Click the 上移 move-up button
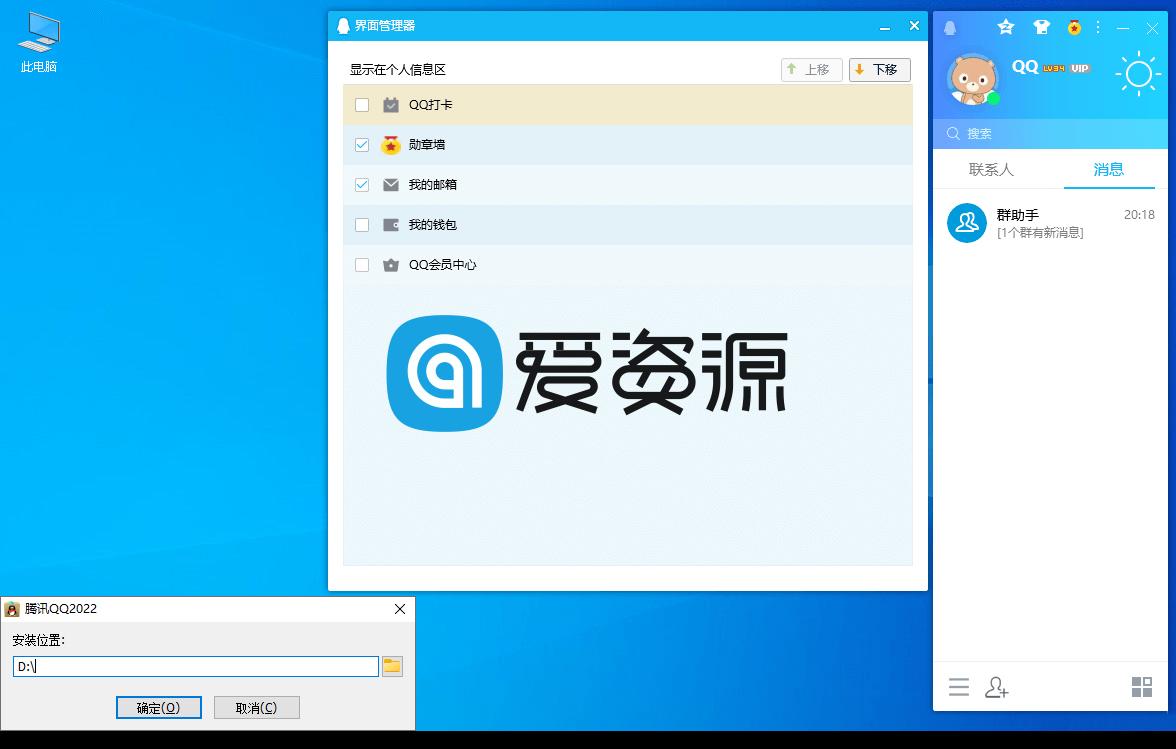 [x=812, y=70]
